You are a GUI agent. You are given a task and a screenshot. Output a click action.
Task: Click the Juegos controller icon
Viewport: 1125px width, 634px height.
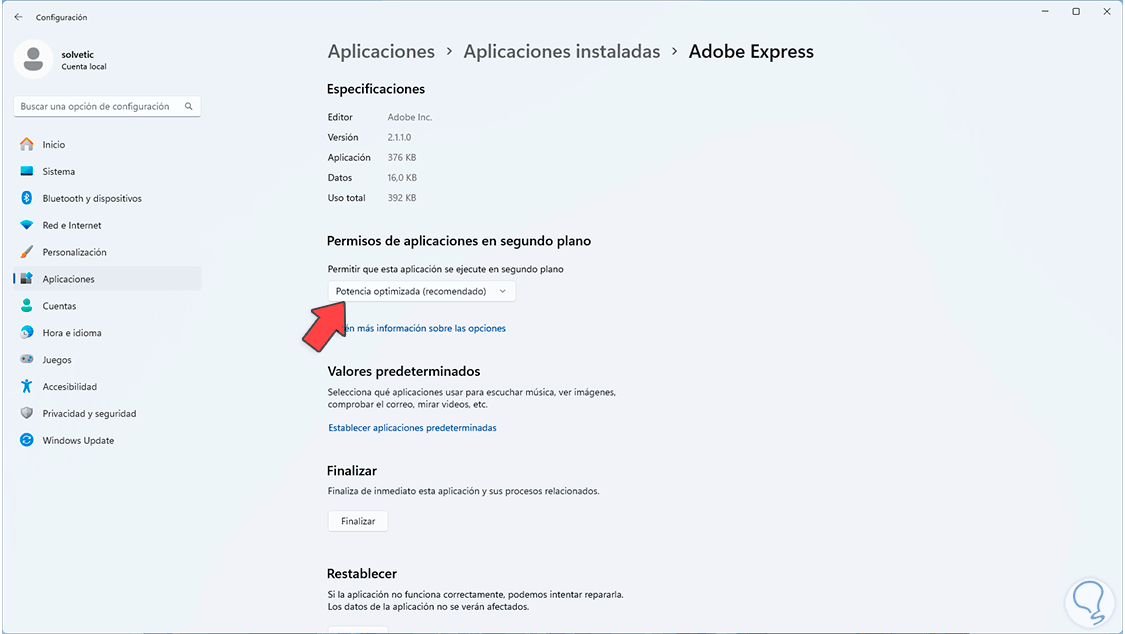click(x=27, y=360)
